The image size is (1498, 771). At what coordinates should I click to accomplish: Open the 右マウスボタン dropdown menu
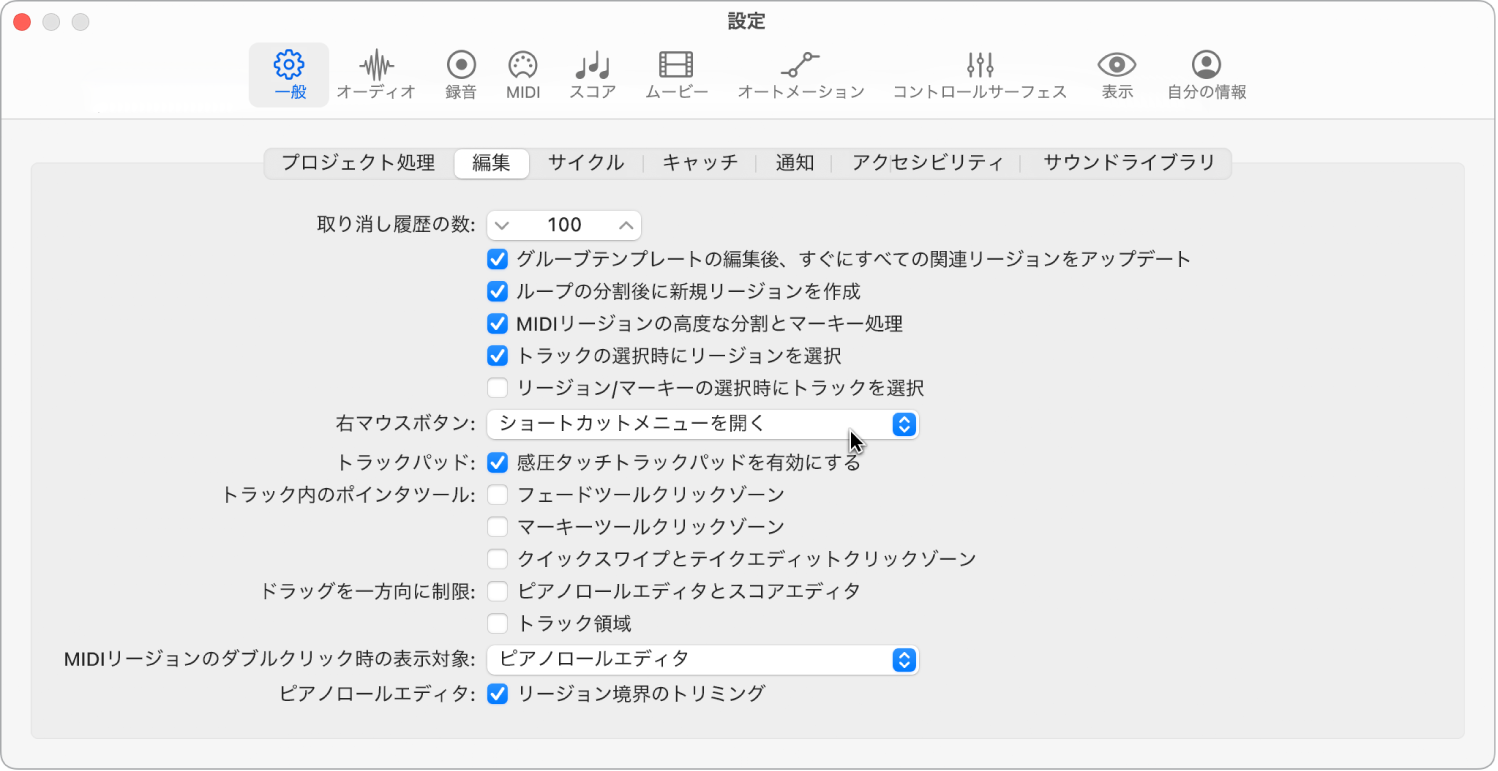tap(702, 424)
